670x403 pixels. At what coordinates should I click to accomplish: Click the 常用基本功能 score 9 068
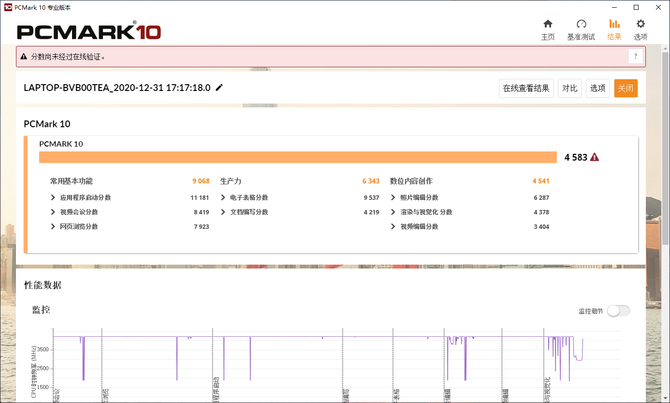tap(201, 181)
